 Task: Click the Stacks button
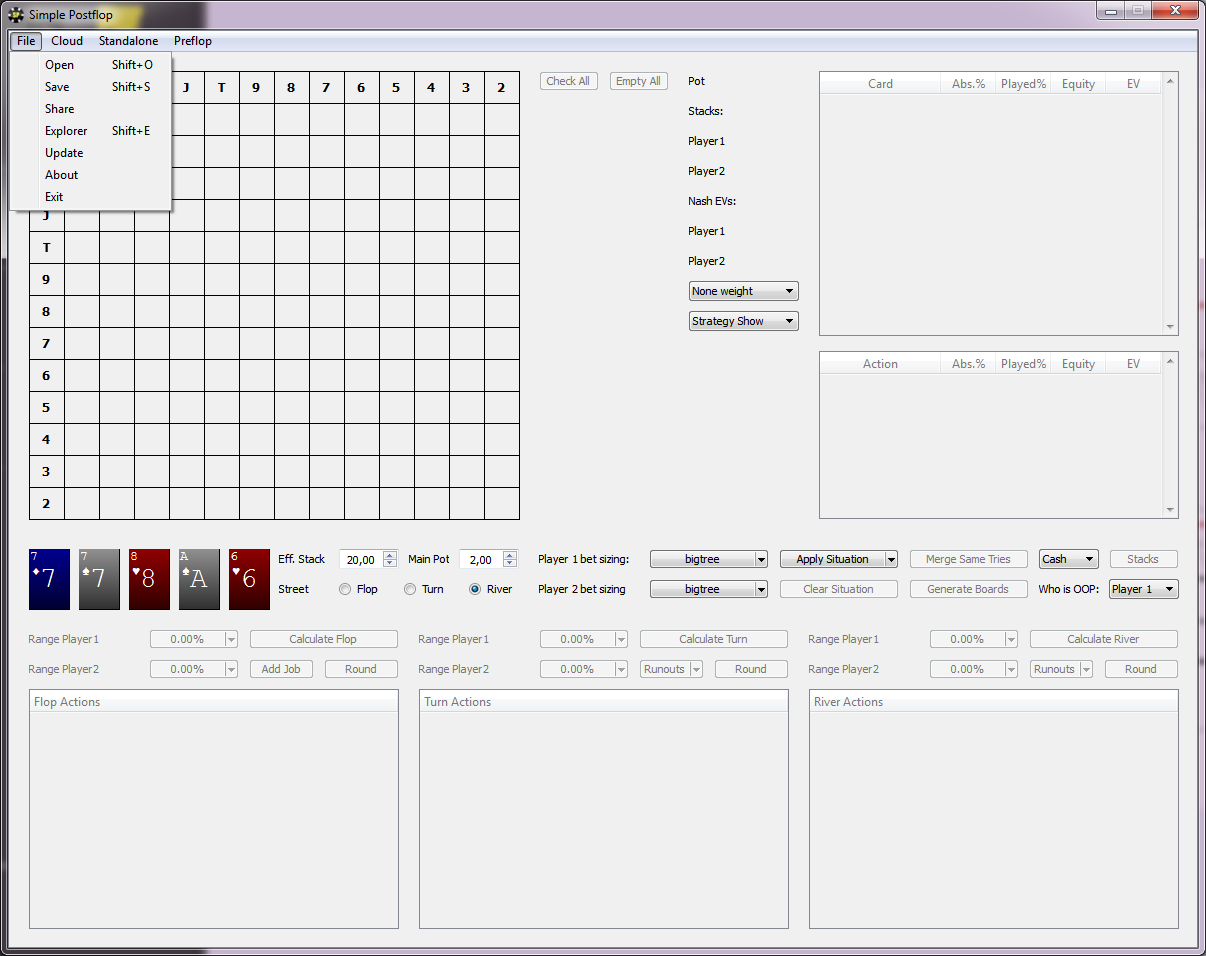tap(1144, 559)
